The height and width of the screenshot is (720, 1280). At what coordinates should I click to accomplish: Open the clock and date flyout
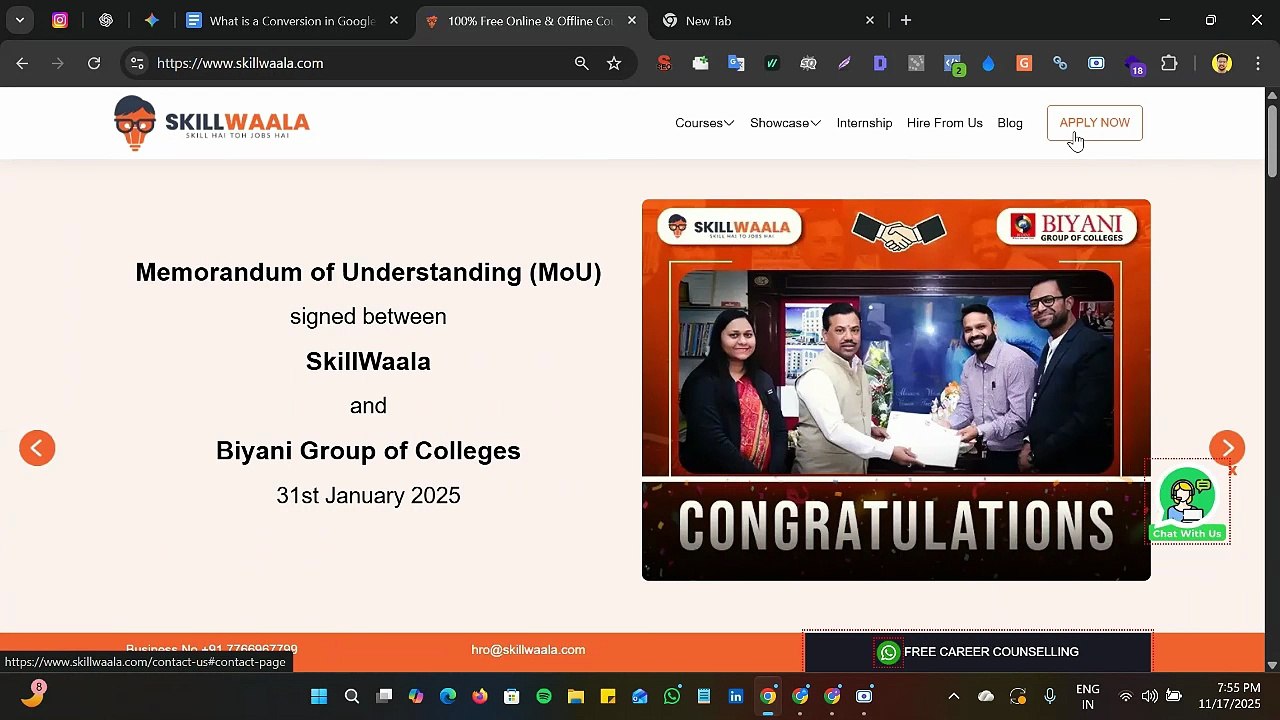pyautogui.click(x=1230, y=696)
